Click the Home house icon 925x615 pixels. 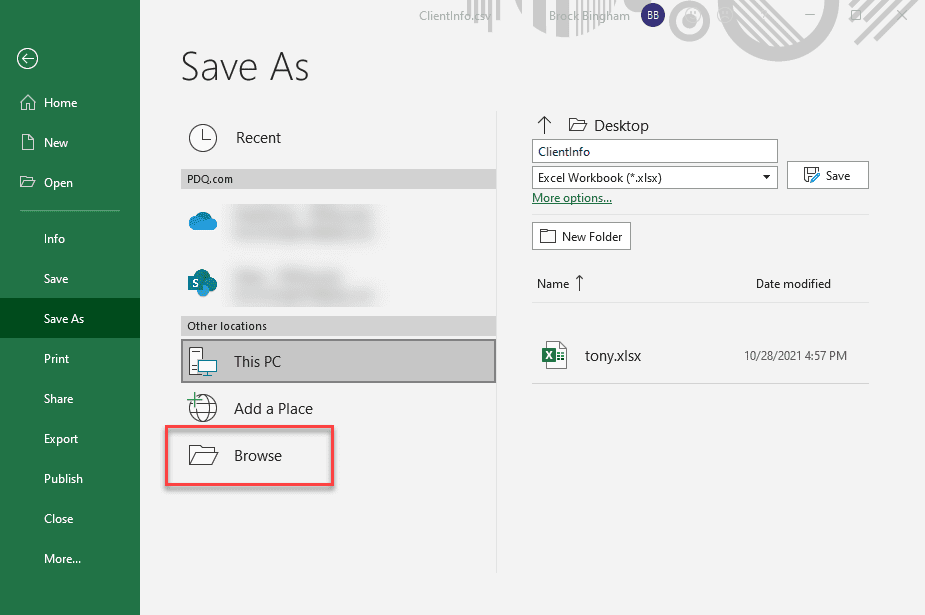(28, 103)
